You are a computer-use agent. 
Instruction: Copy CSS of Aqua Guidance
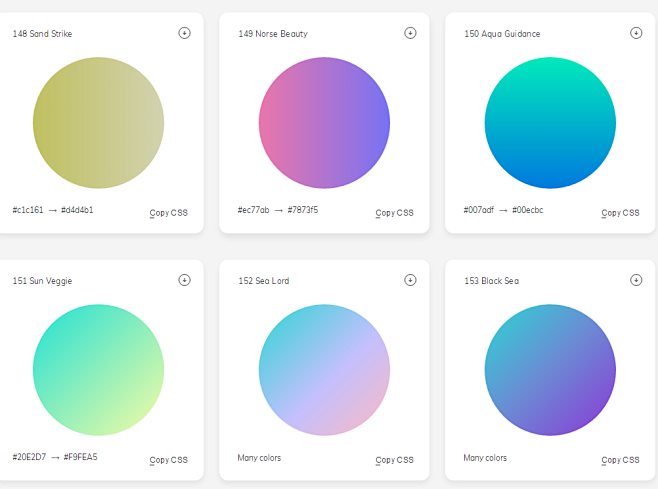620,213
